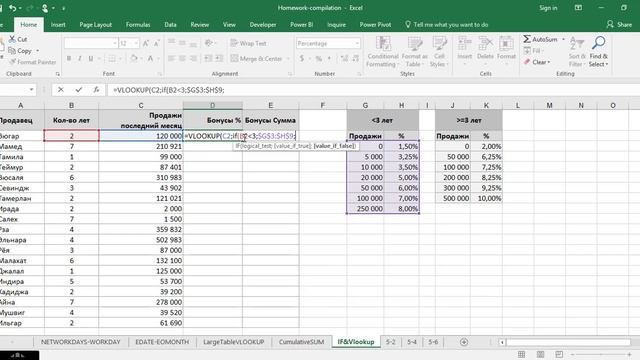Click the Copy icon
This screenshot has height=360, width=640.
[12, 51]
